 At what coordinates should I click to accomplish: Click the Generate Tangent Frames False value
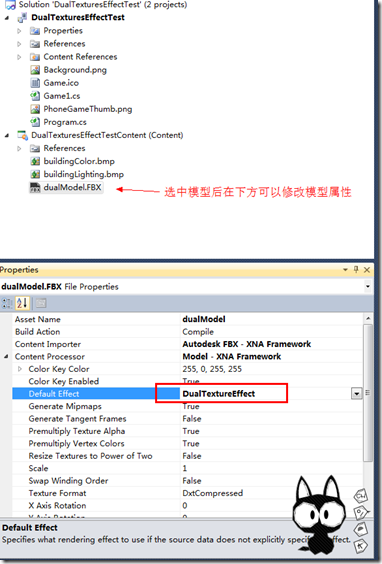coord(192,418)
